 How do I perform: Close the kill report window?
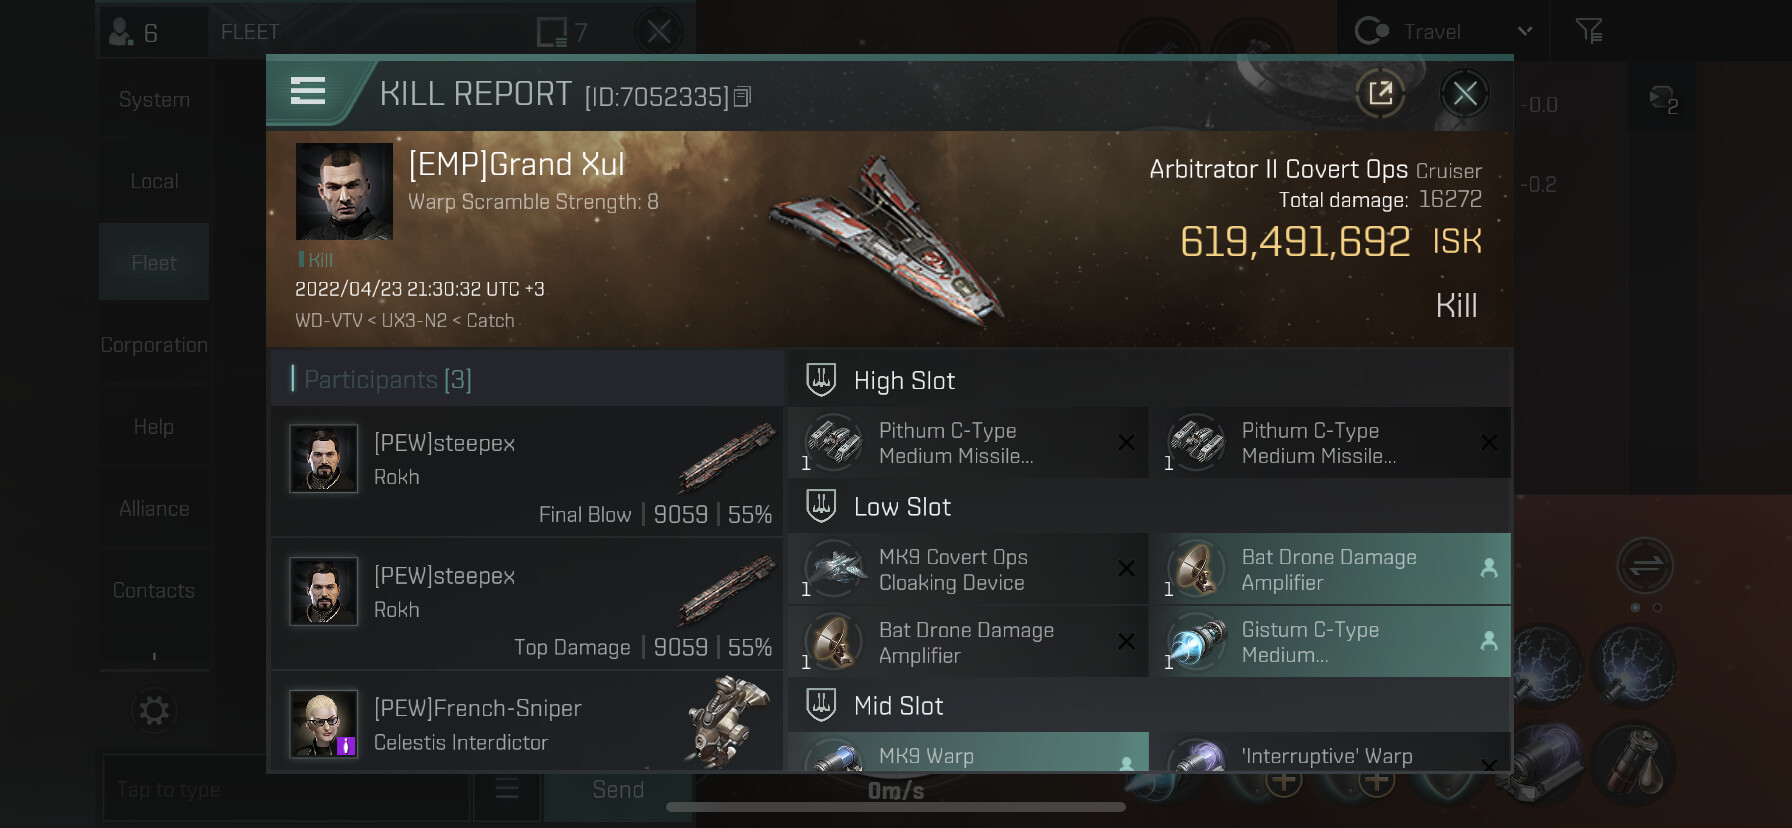[x=1465, y=94]
